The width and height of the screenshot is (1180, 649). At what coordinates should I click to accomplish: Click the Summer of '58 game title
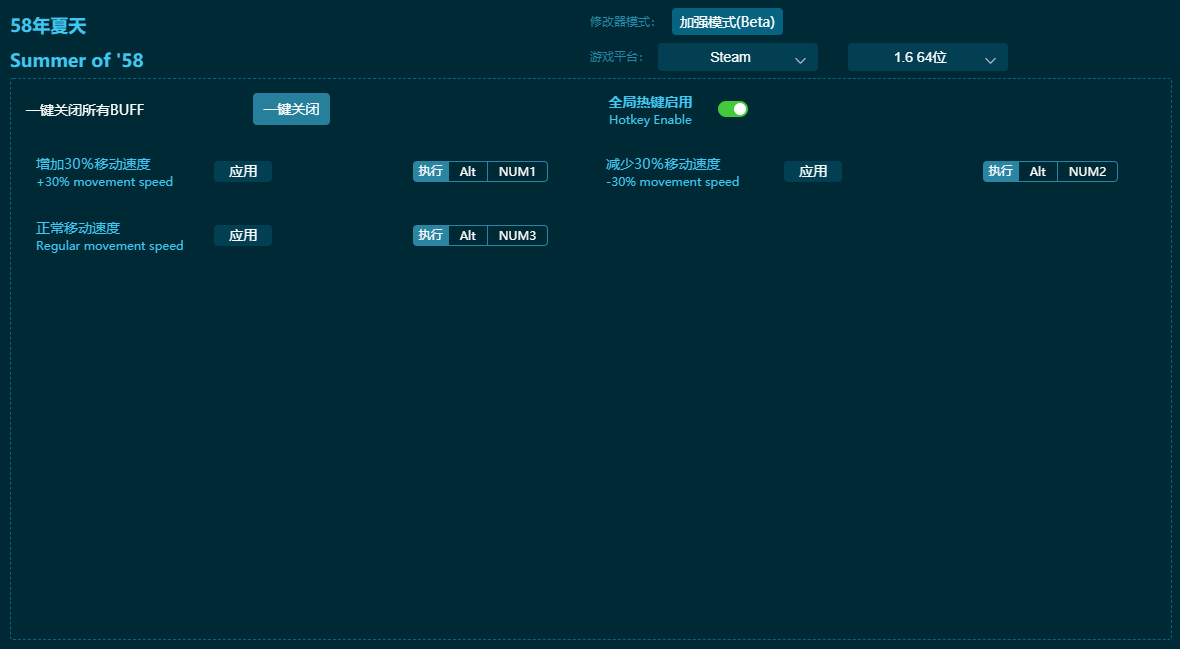(77, 61)
